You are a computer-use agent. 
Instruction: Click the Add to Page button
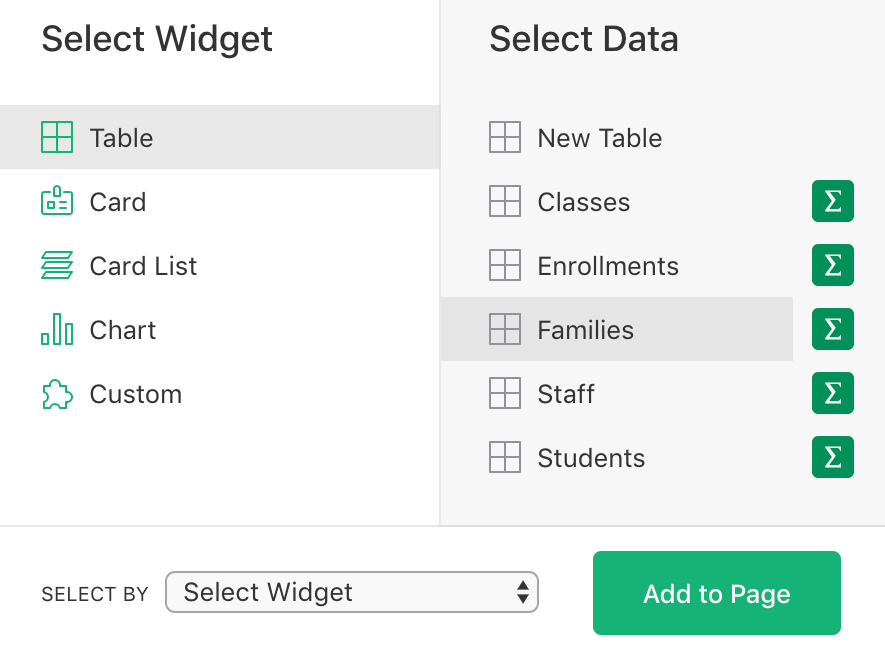tap(716, 592)
